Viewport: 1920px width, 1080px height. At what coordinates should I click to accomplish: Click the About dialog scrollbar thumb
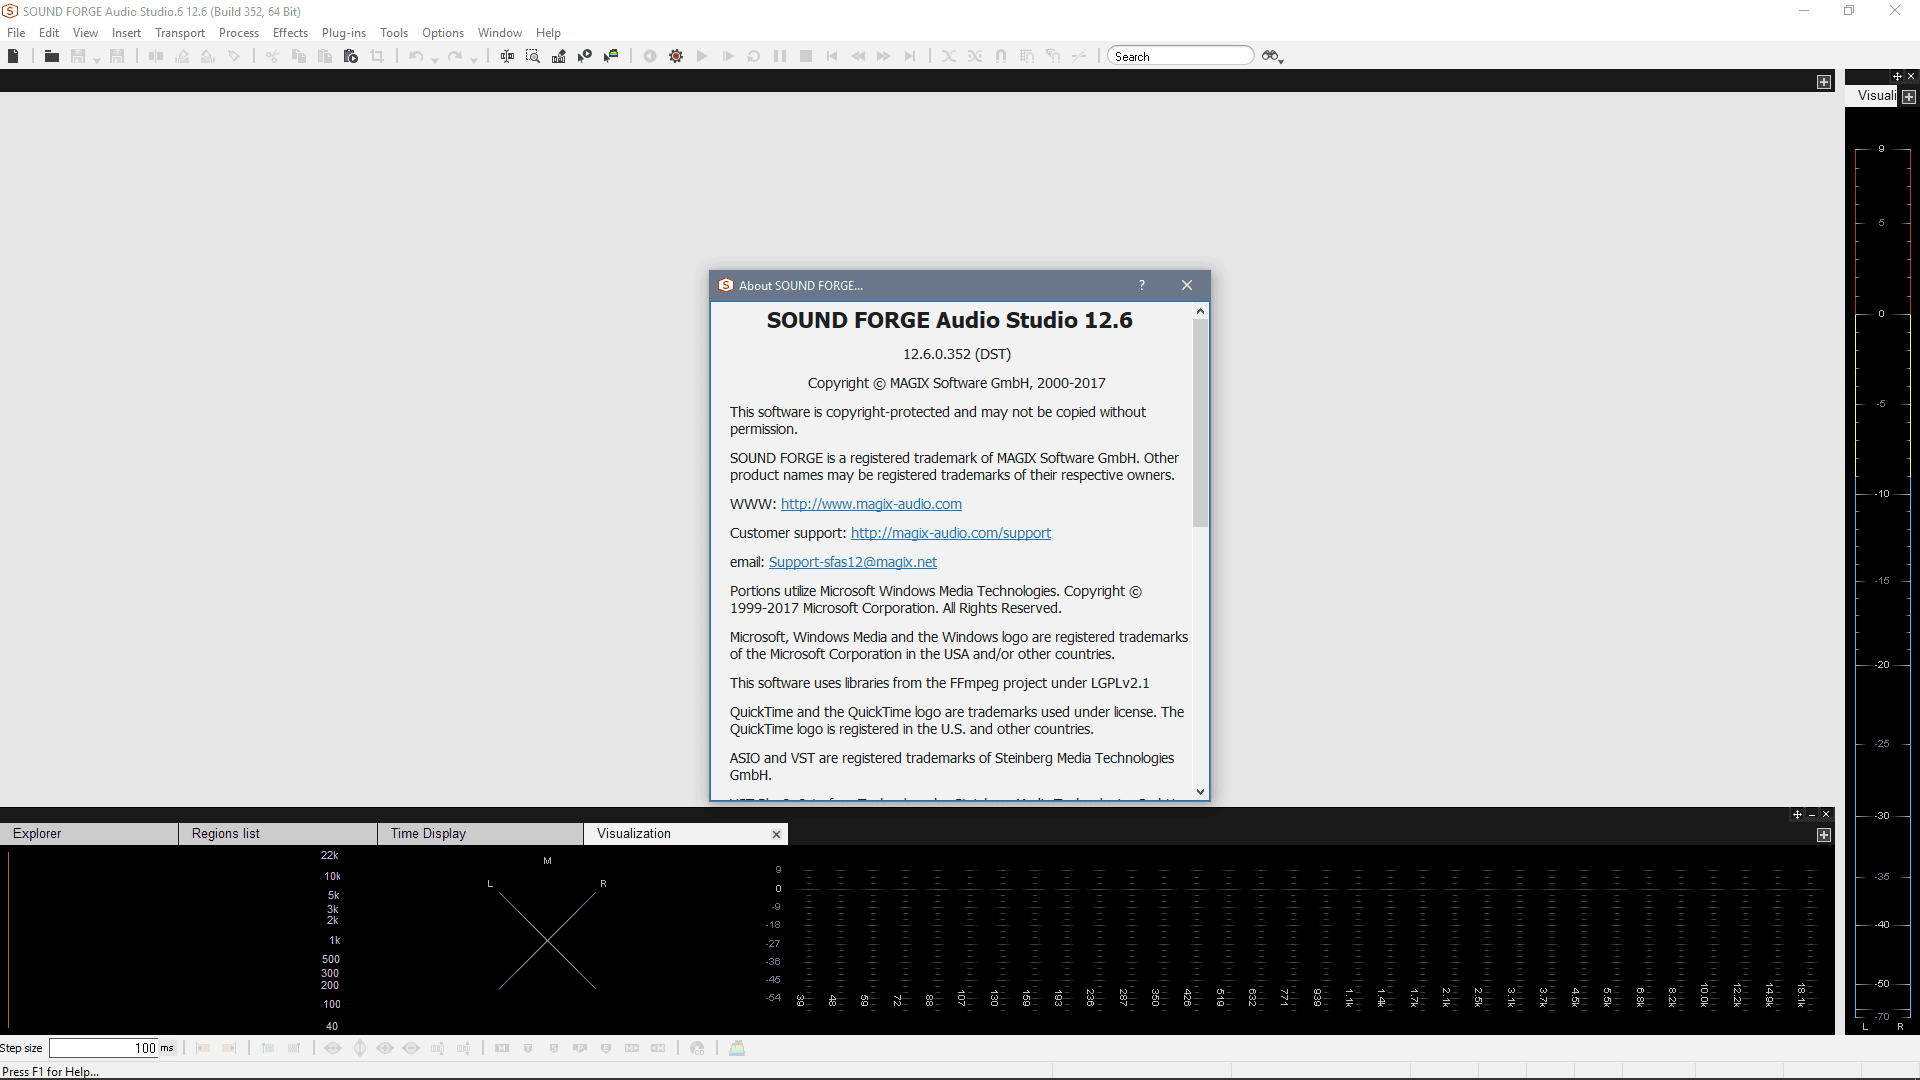coord(1200,423)
